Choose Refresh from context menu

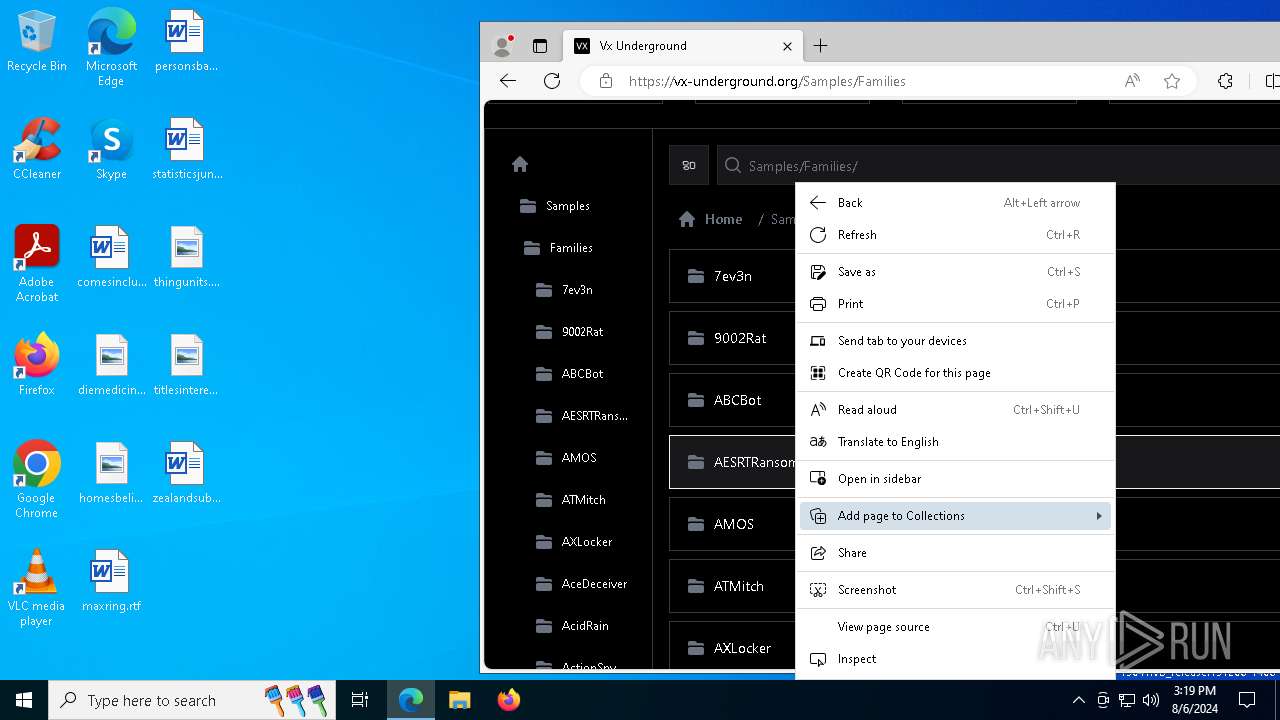[x=955, y=235]
